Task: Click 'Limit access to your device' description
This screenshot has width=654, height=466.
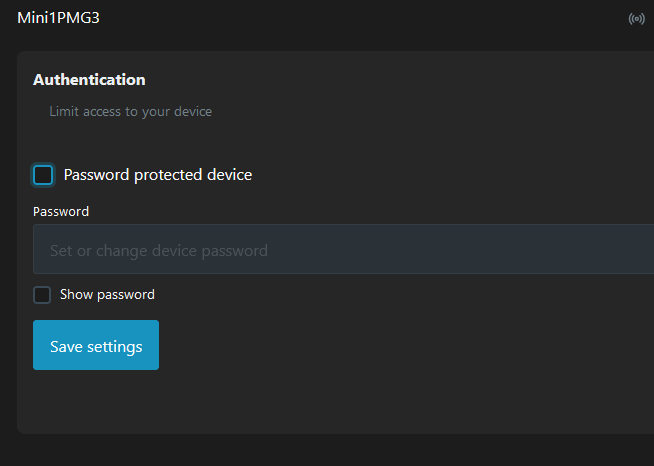Action: coord(131,111)
